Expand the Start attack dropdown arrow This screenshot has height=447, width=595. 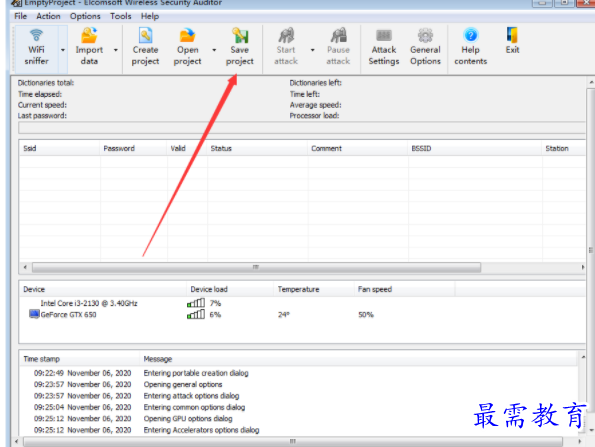tap(313, 50)
